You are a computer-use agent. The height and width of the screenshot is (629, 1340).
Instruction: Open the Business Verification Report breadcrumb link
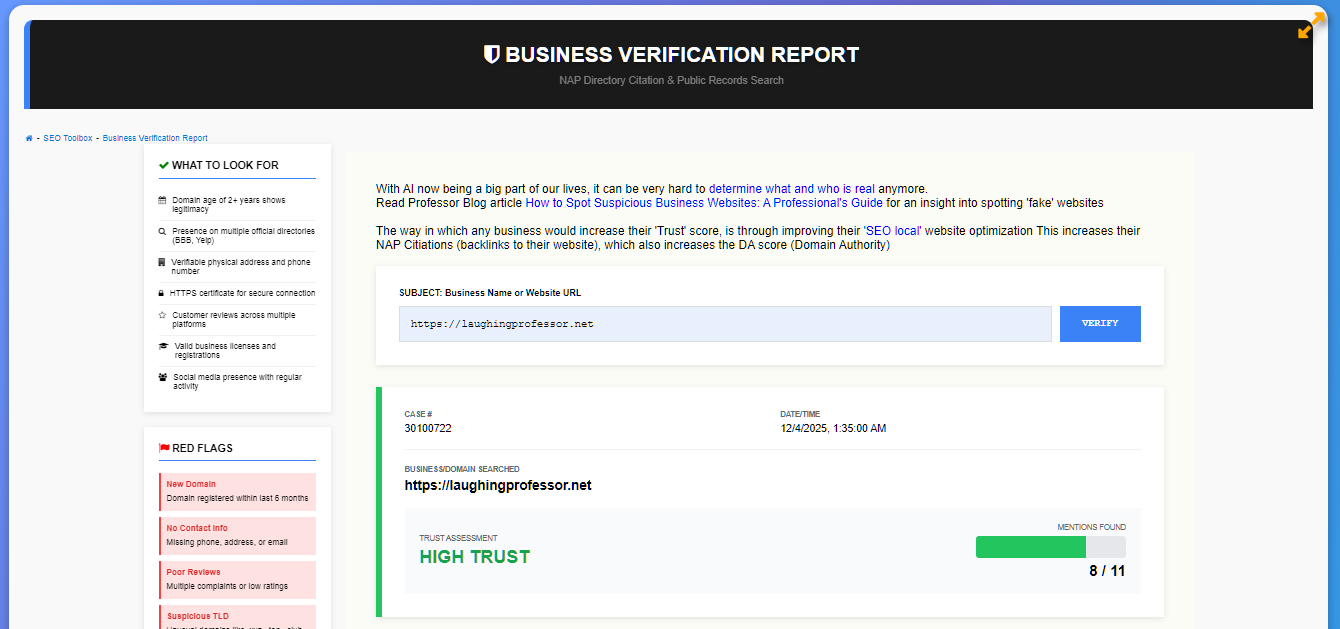pos(155,138)
